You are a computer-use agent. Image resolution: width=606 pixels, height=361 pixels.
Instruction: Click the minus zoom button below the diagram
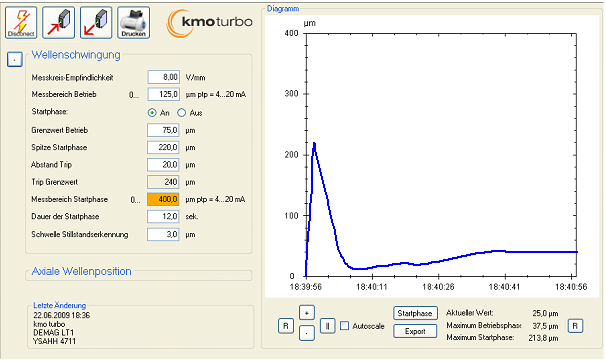click(x=306, y=333)
